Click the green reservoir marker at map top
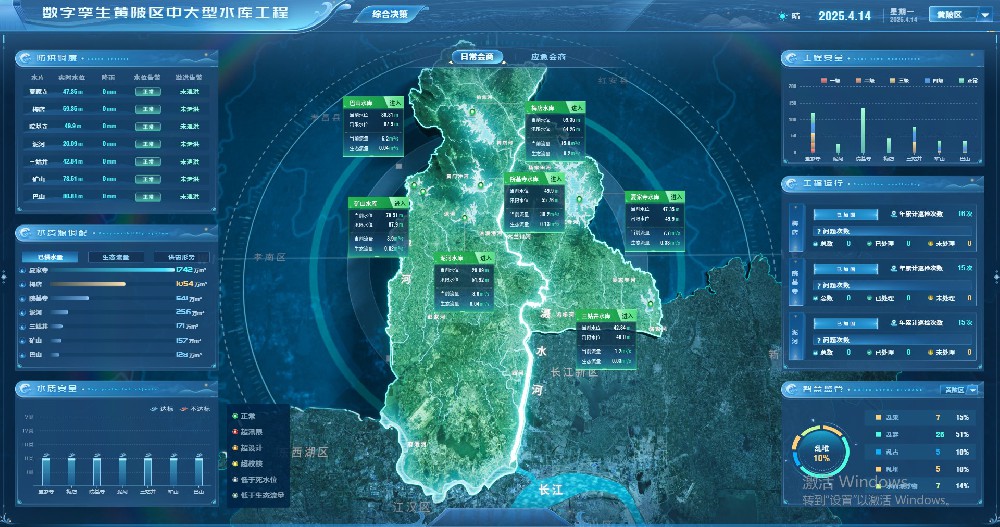 [473, 112]
